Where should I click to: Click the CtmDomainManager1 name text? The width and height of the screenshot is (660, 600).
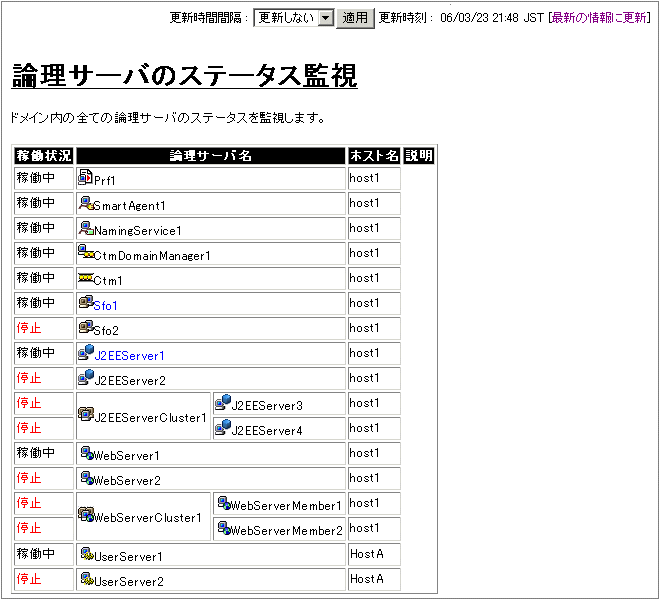click(152, 256)
